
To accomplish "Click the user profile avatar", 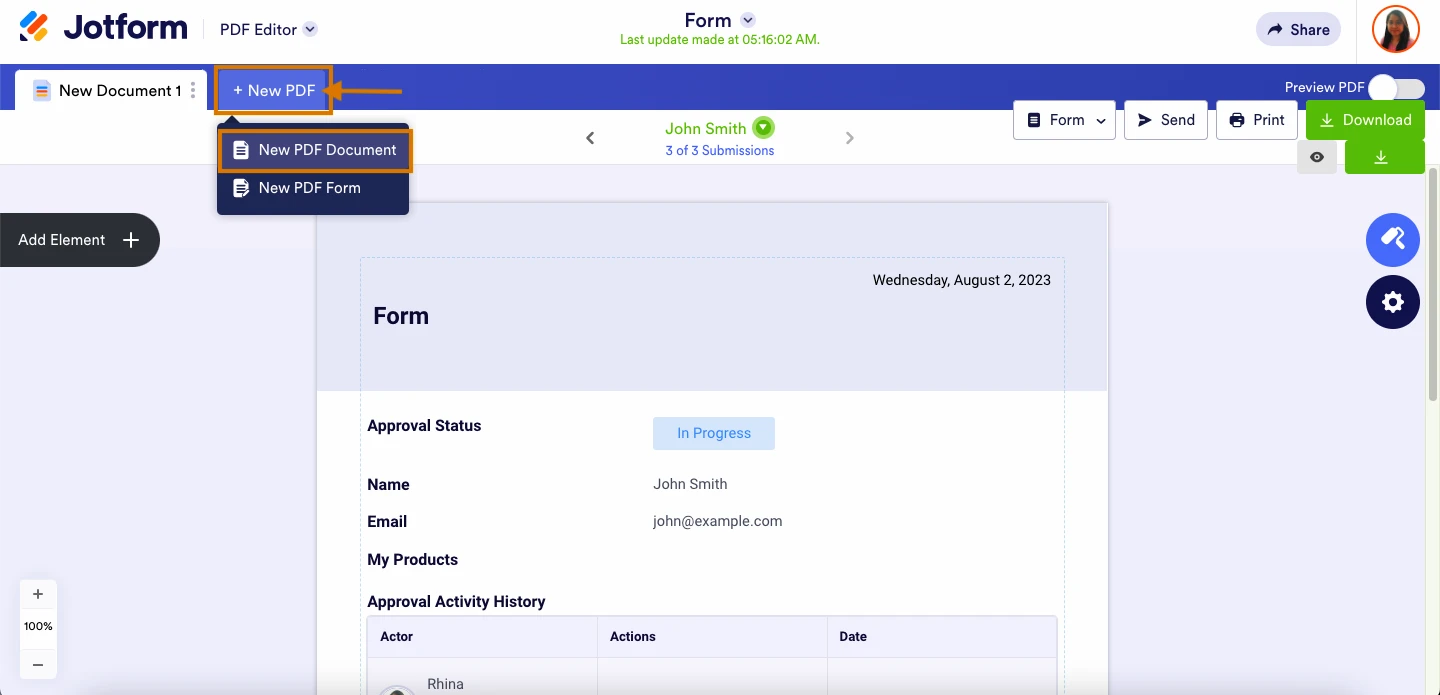I will coord(1395,30).
